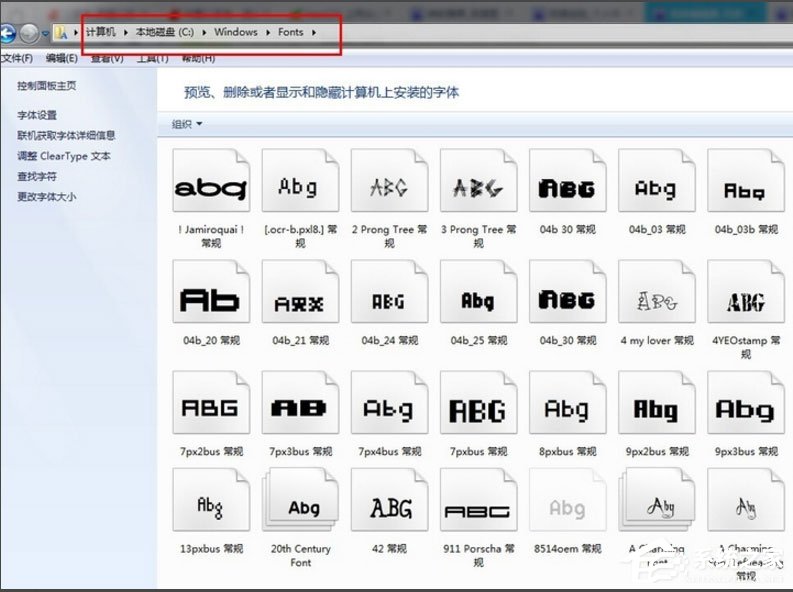Viewport: 793px width, 592px height.
Task: Select the 3 Prong Tree font icon
Action: 478,180
